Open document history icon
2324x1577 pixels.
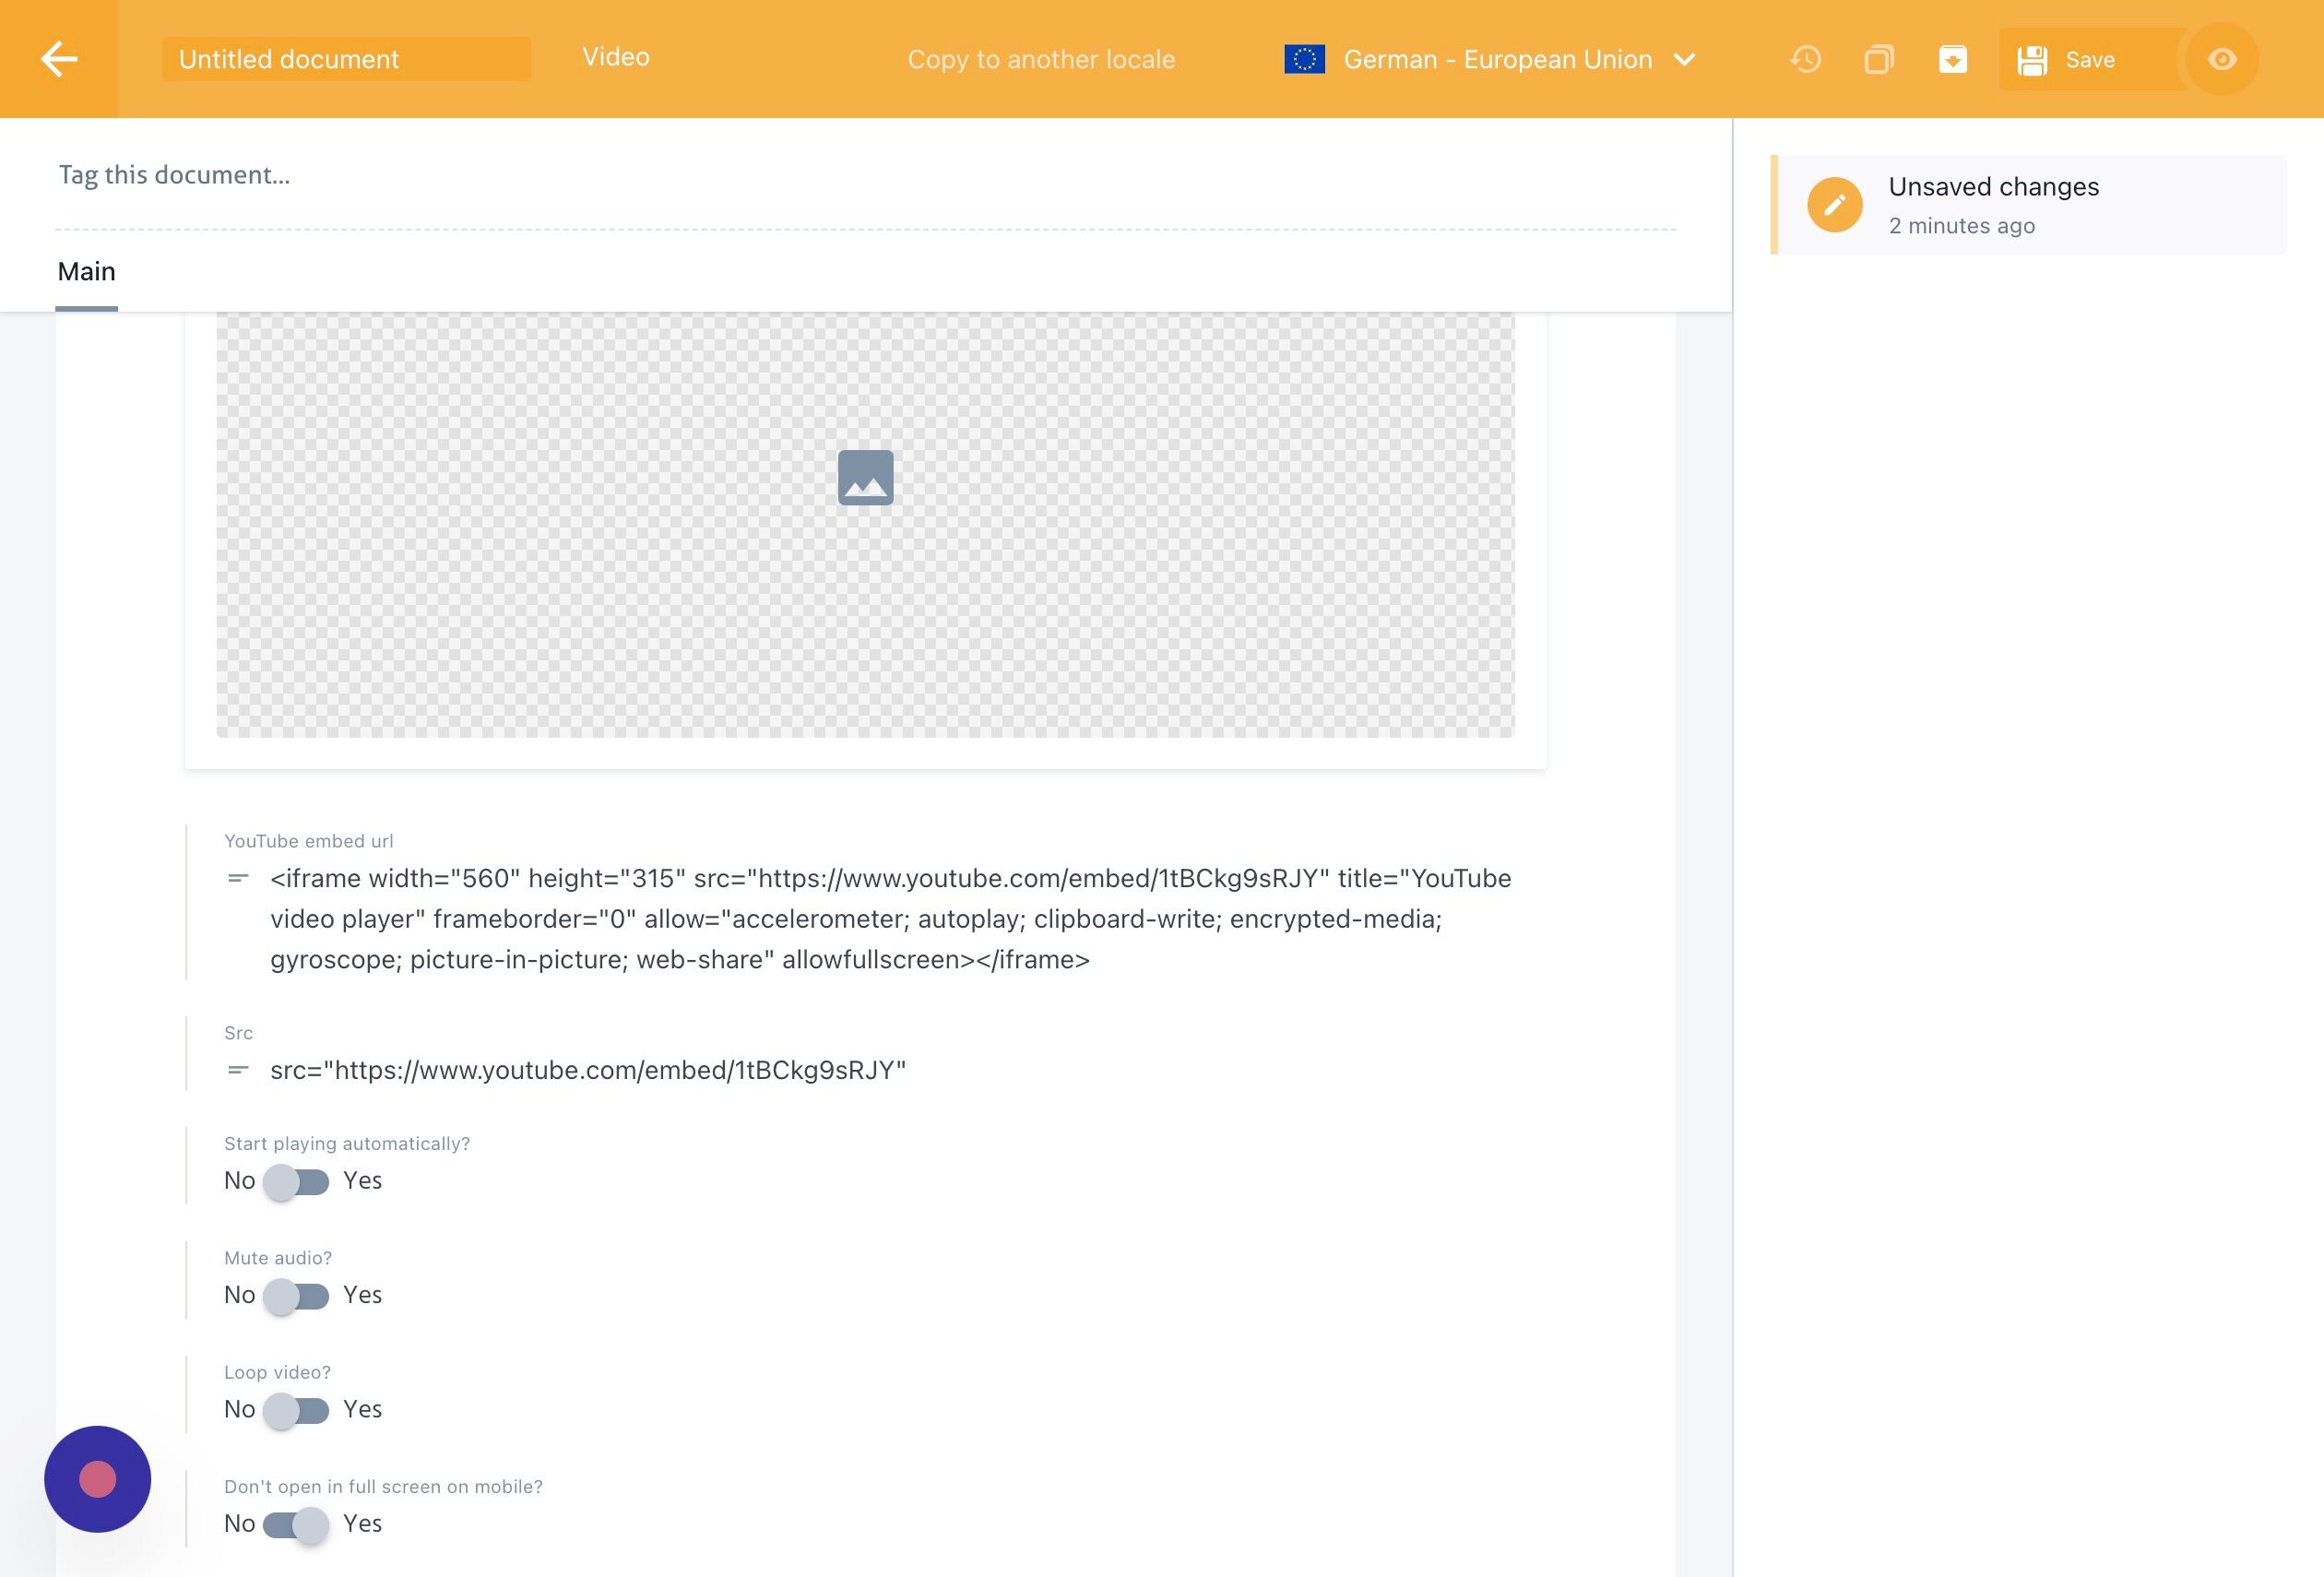click(1805, 59)
